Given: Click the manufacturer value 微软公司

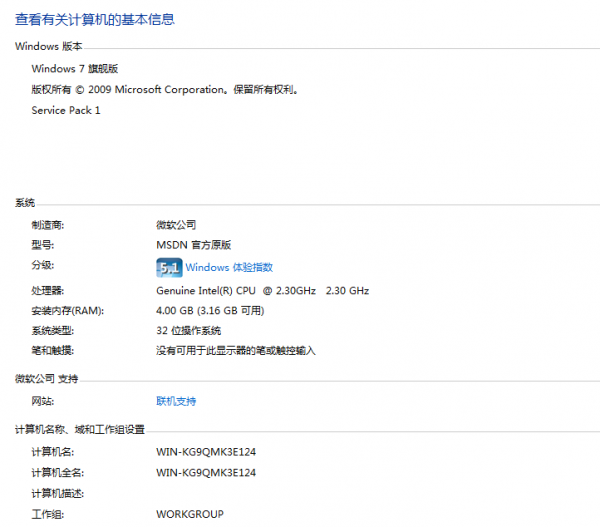Looking at the screenshot, I should coord(176,225).
